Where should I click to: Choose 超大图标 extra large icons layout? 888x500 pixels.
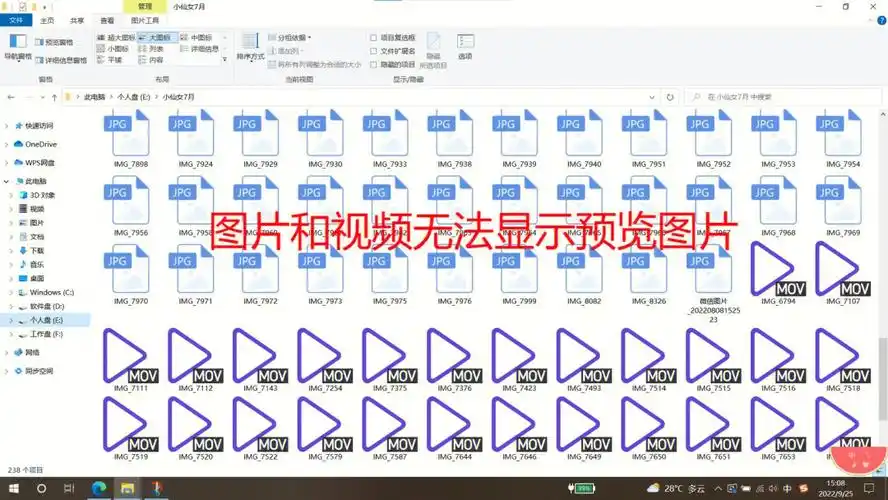pos(116,37)
